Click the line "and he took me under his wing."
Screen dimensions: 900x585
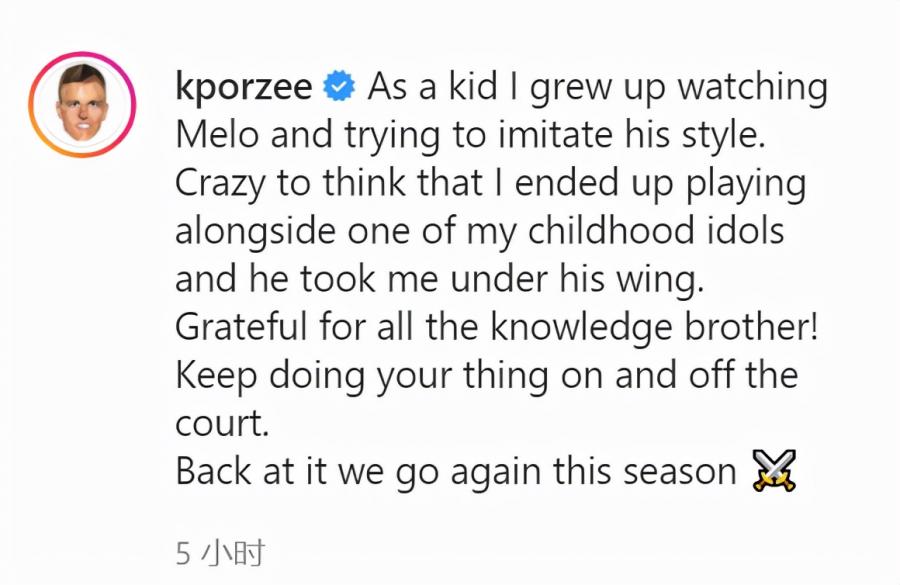tap(440, 280)
